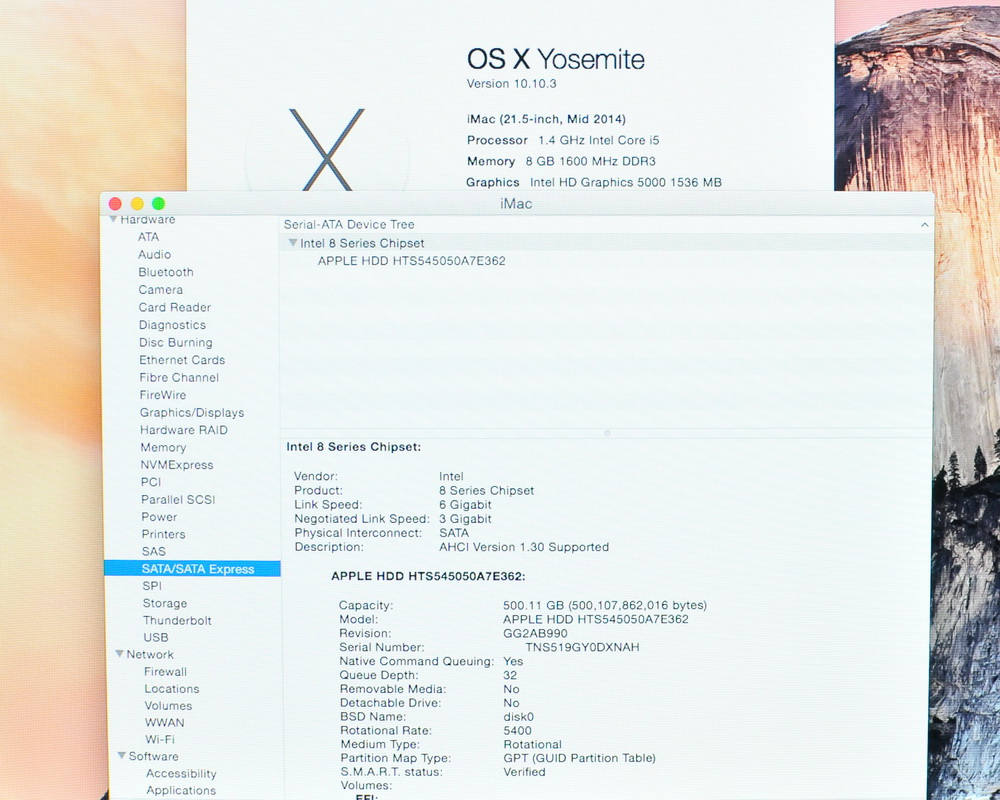The height and width of the screenshot is (800, 1000).
Task: Collapse the Hardware section triangle
Action: pyautogui.click(x=113, y=219)
